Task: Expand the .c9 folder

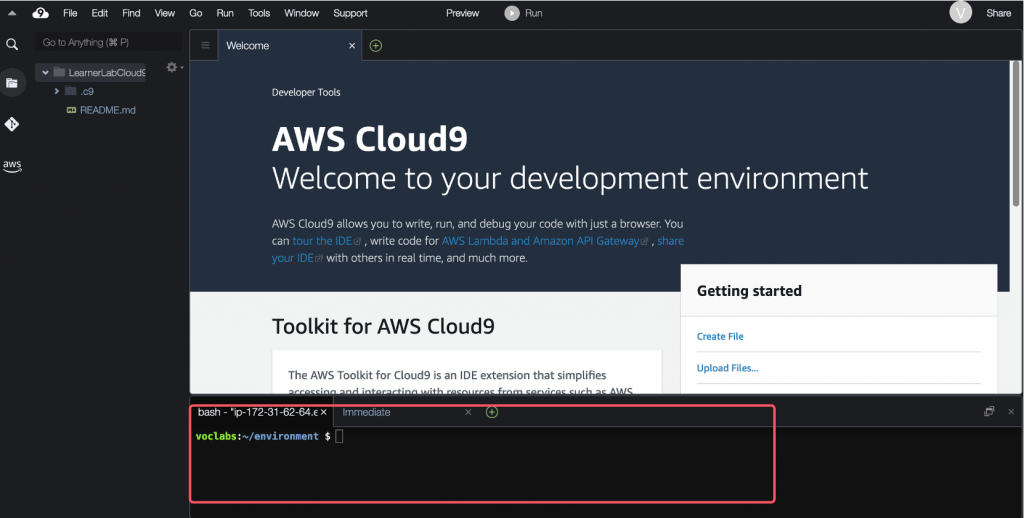Action: click(57, 91)
